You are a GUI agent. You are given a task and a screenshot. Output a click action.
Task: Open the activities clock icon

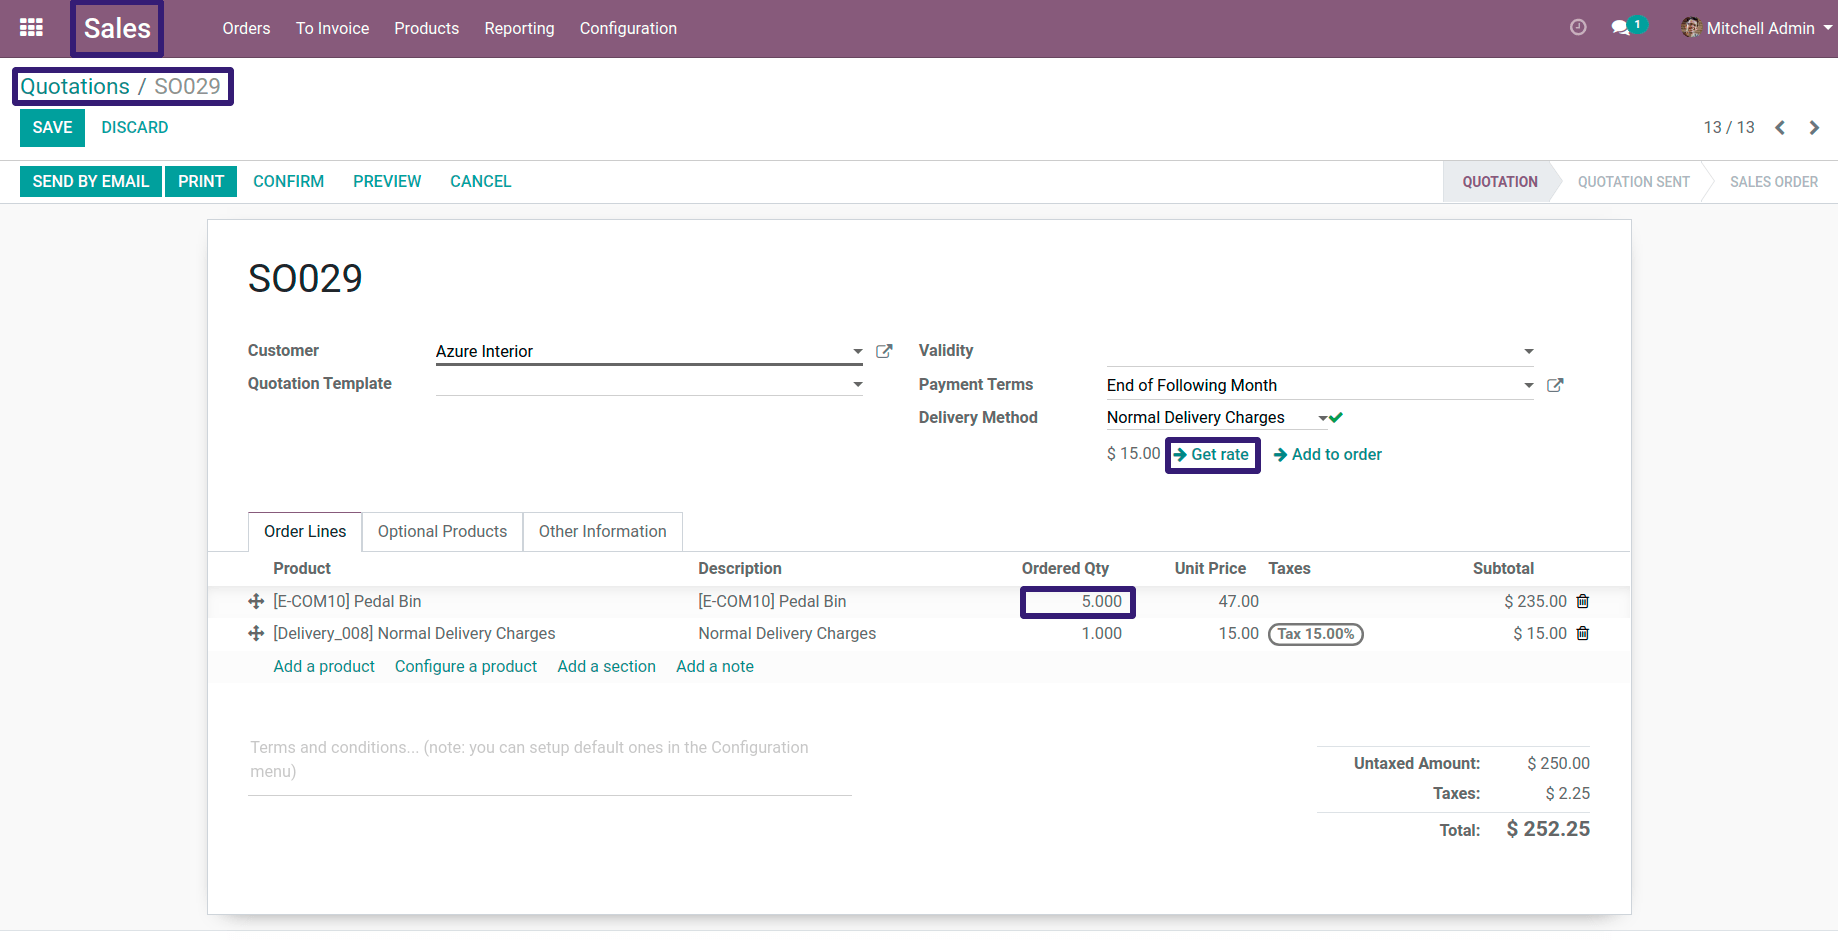click(x=1578, y=28)
